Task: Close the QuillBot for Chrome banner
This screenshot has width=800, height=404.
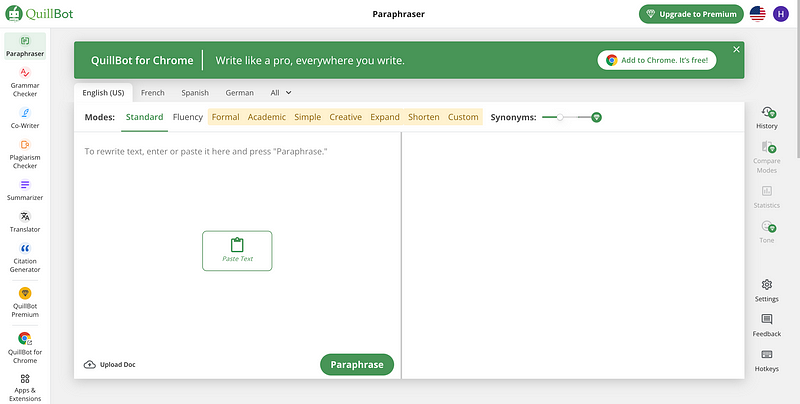Action: pos(736,49)
